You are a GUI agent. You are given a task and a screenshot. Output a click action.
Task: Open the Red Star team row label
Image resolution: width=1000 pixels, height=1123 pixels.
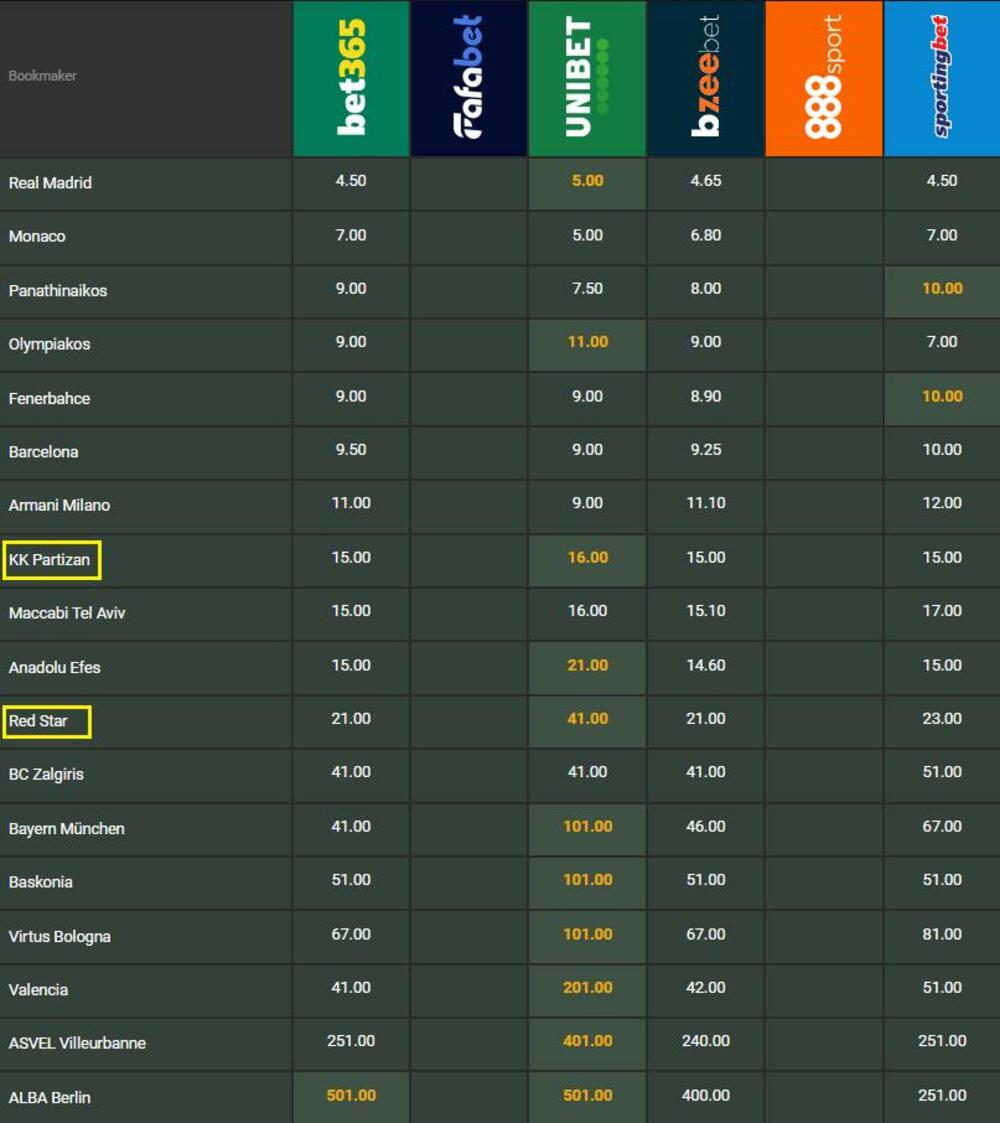pyautogui.click(x=39, y=721)
